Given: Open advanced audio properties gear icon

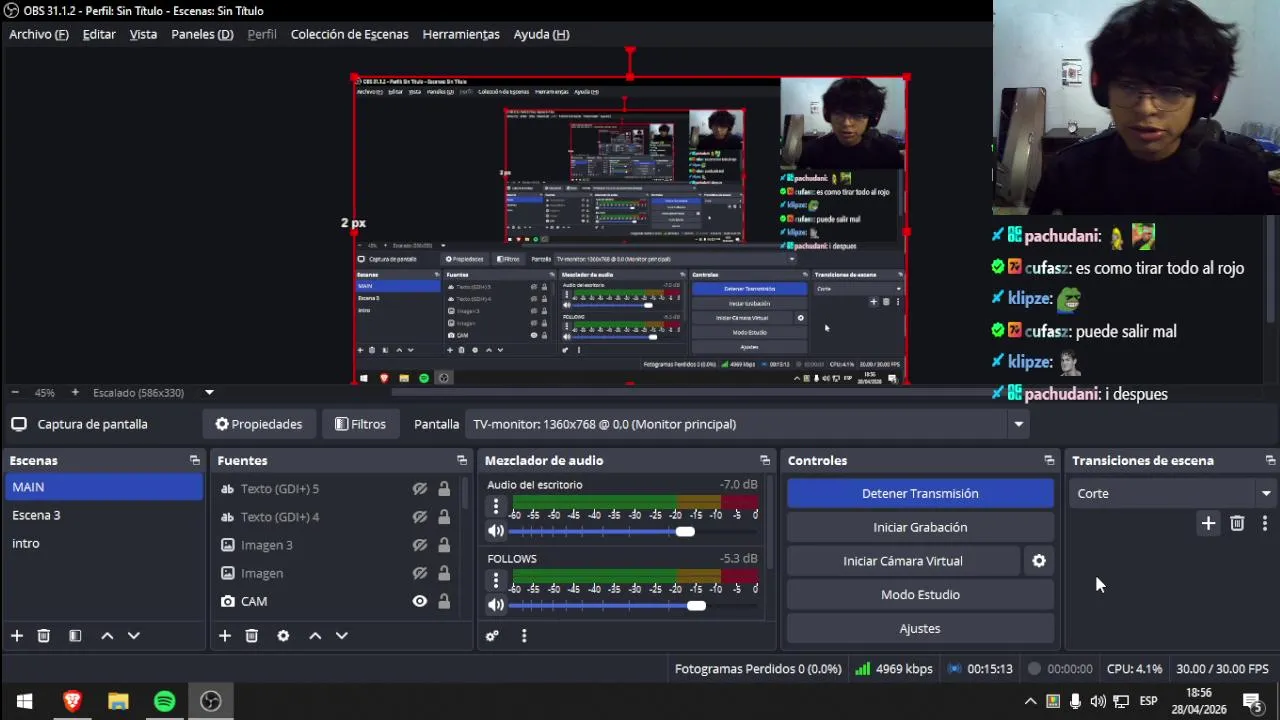Looking at the screenshot, I should point(492,636).
